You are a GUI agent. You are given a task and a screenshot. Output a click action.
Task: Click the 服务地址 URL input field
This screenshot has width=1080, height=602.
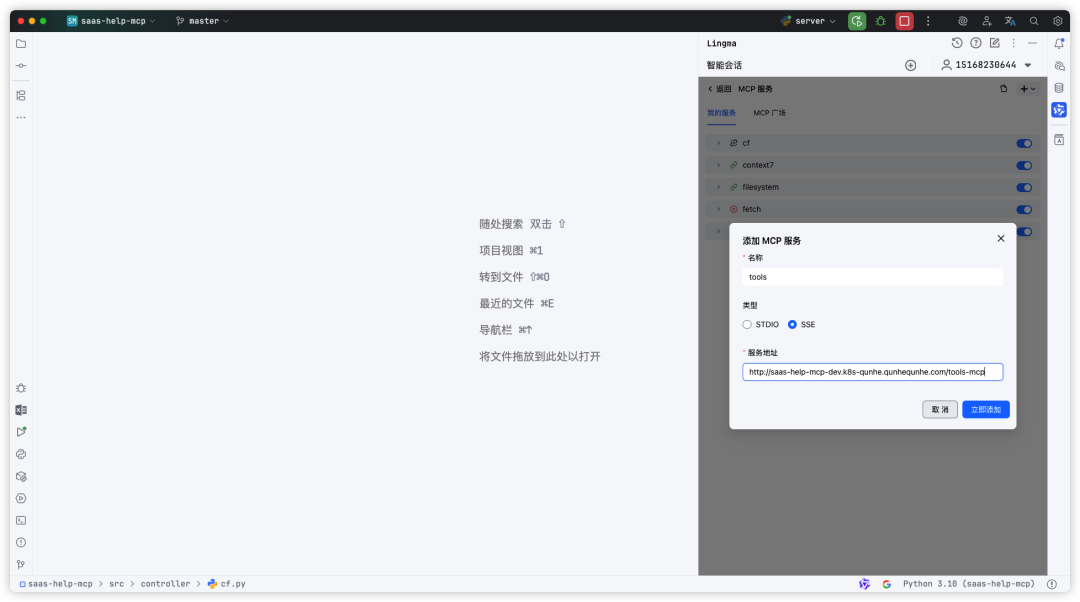(872, 372)
